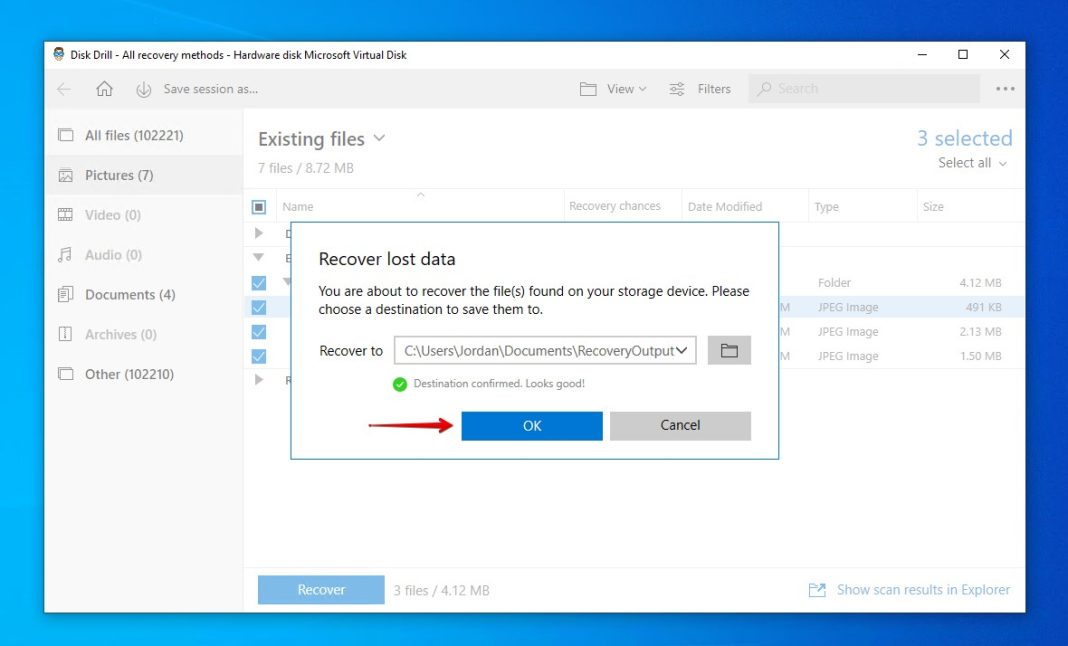Click the 3 selected indicator
Viewport: 1068px width, 646px height.
[964, 138]
